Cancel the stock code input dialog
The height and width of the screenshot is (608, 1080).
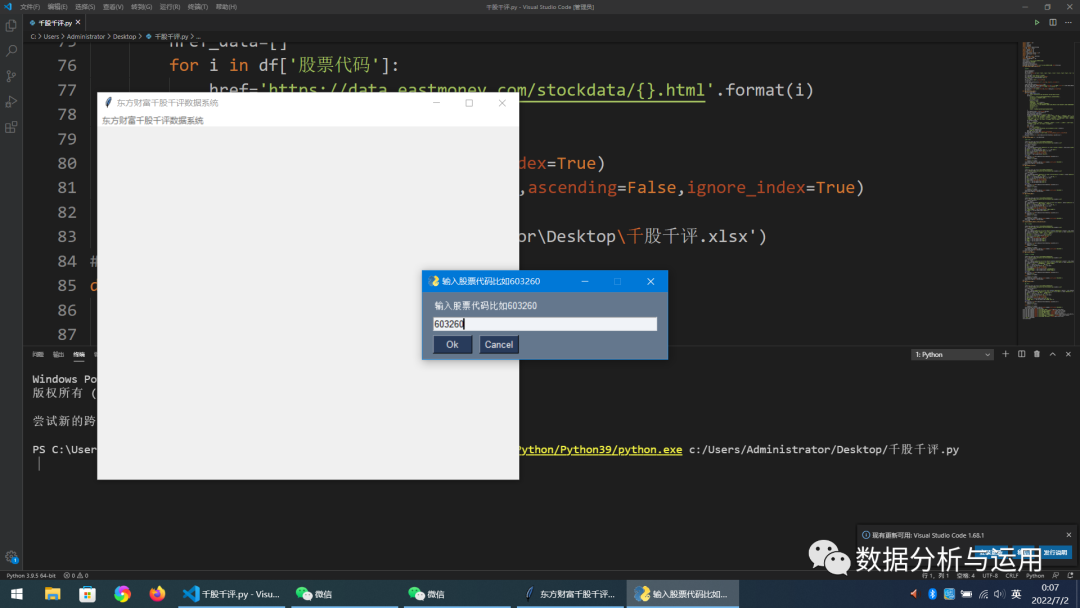(499, 344)
